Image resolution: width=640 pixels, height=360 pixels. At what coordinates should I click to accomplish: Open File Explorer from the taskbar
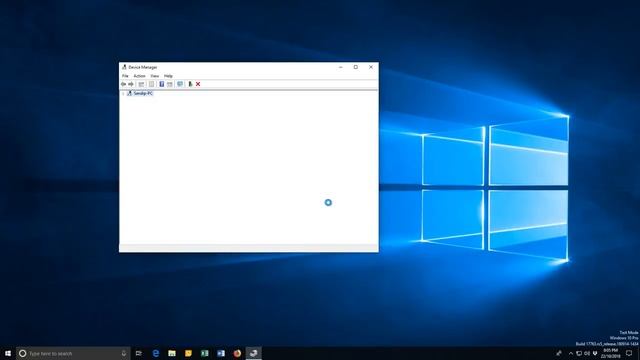172,353
